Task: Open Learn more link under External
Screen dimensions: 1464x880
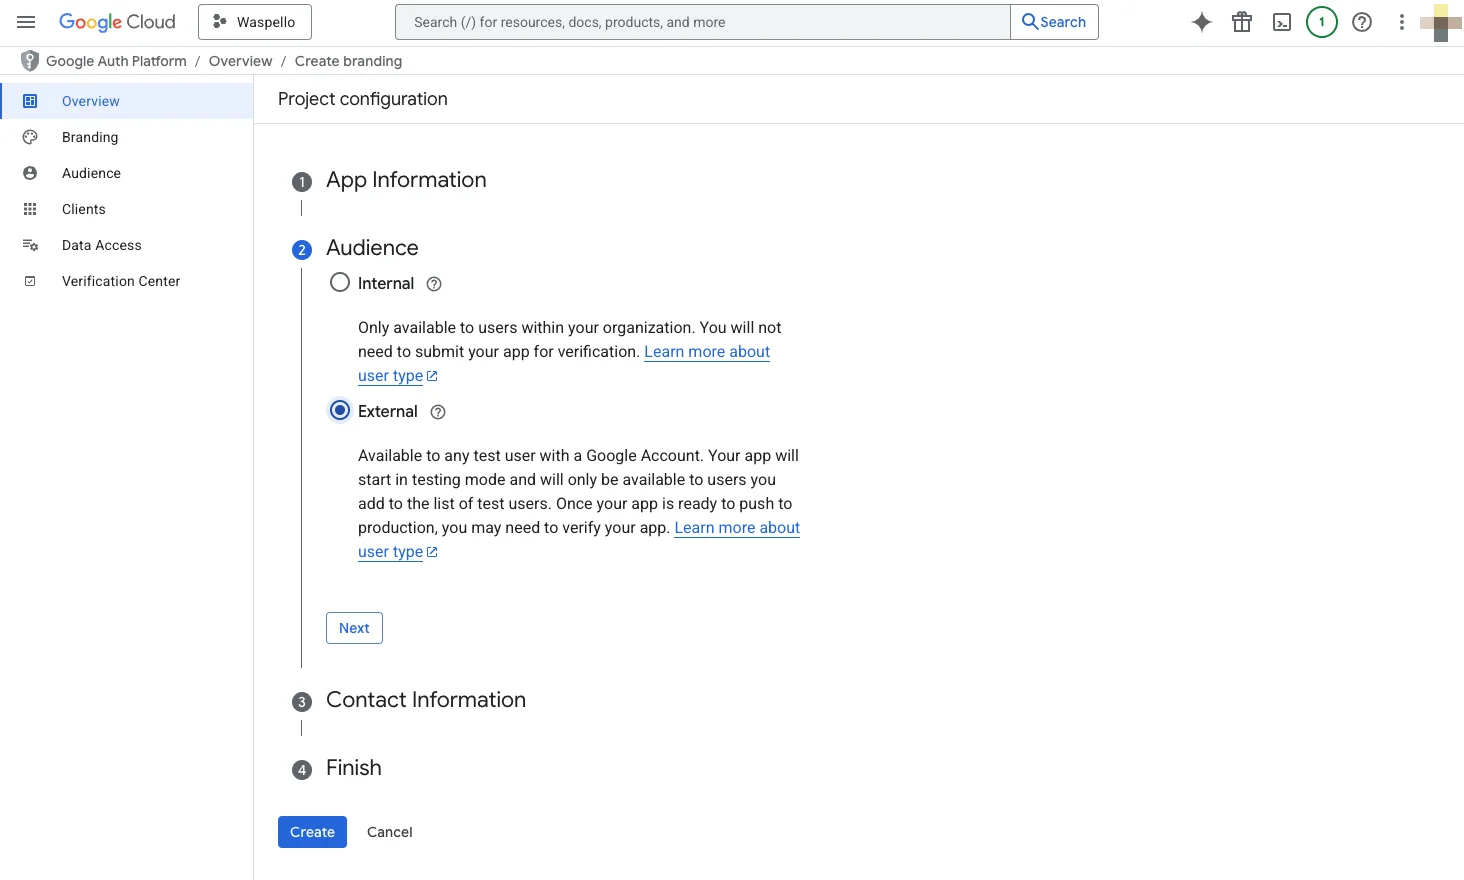Action: tap(737, 528)
